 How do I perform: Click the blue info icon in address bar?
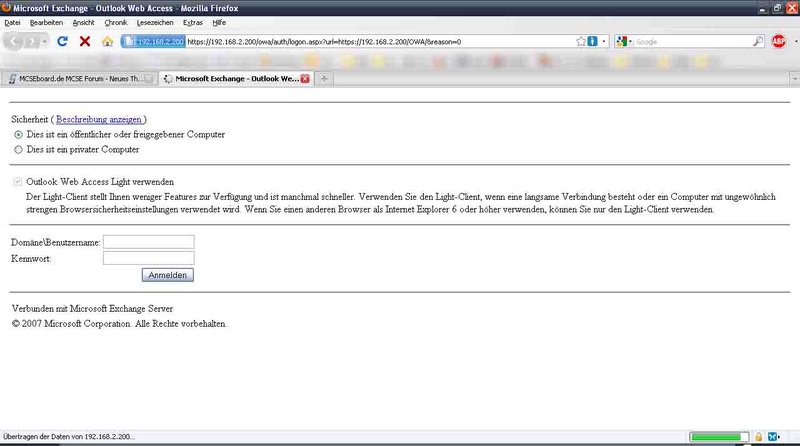pyautogui.click(x=592, y=41)
